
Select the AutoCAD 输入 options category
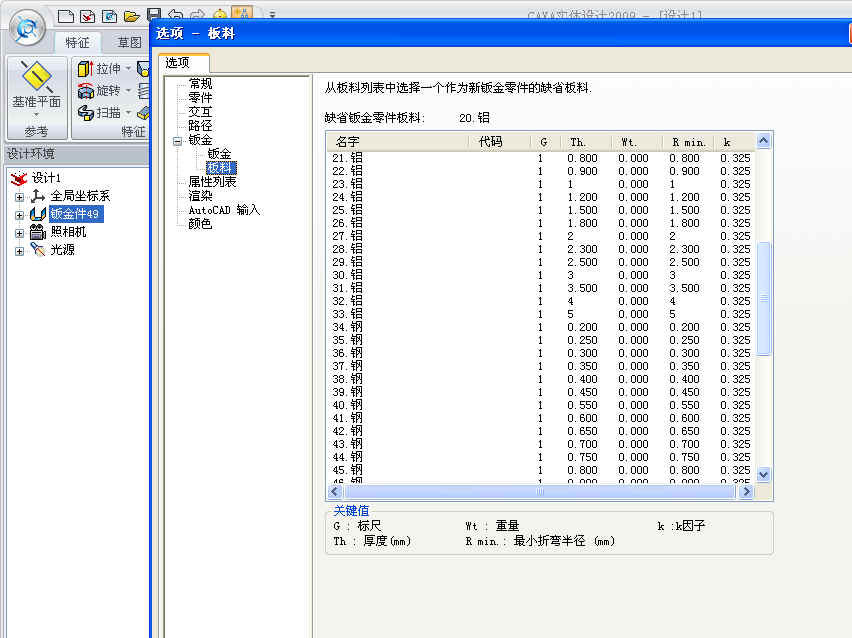pyautogui.click(x=224, y=210)
